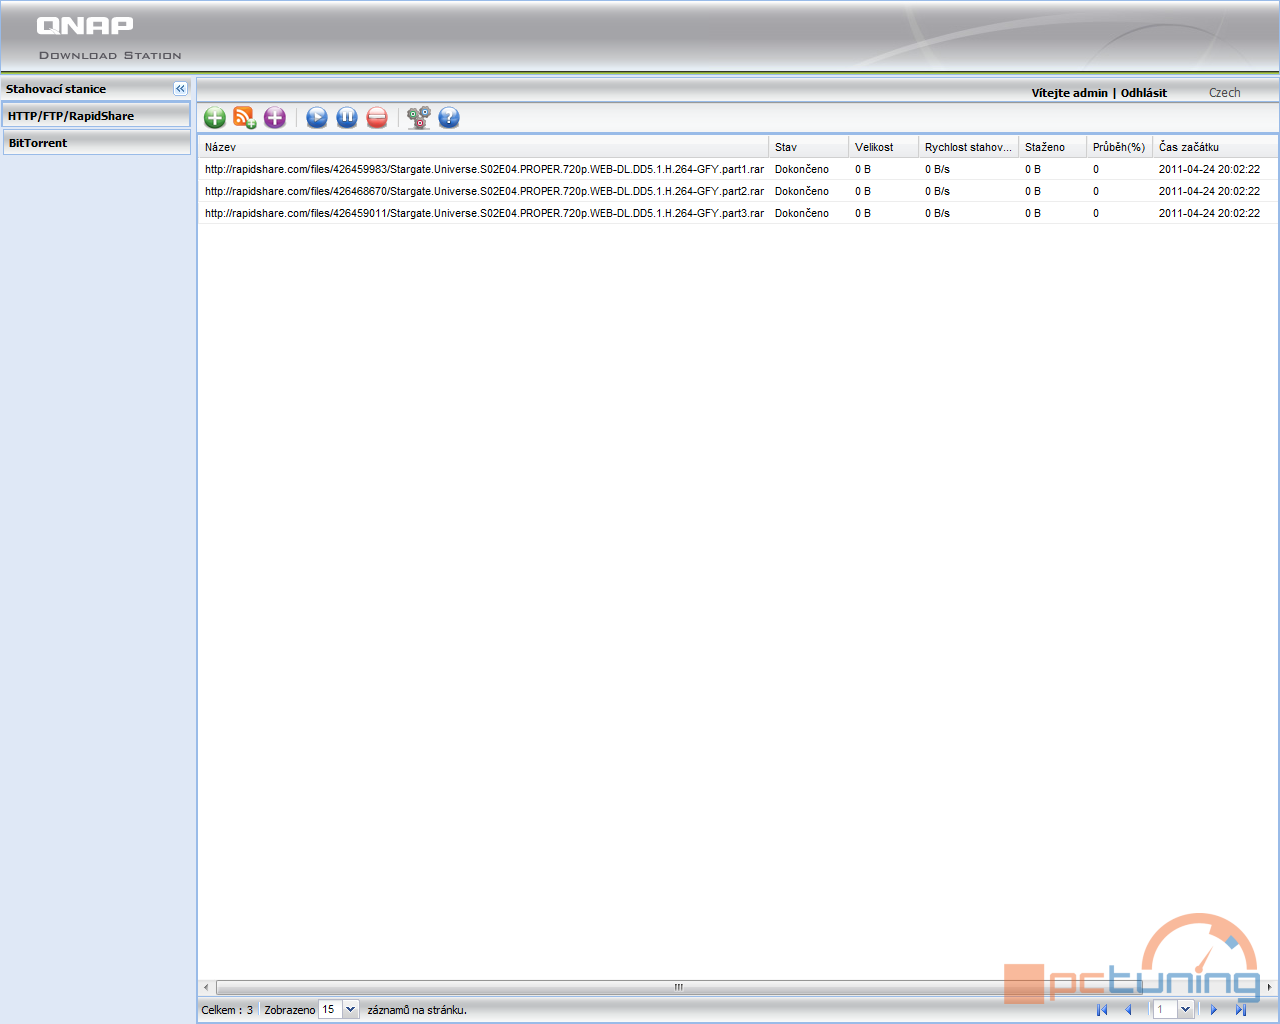The image size is (1280, 1024).
Task: Click start time of part2.rar row
Action: point(1209,191)
